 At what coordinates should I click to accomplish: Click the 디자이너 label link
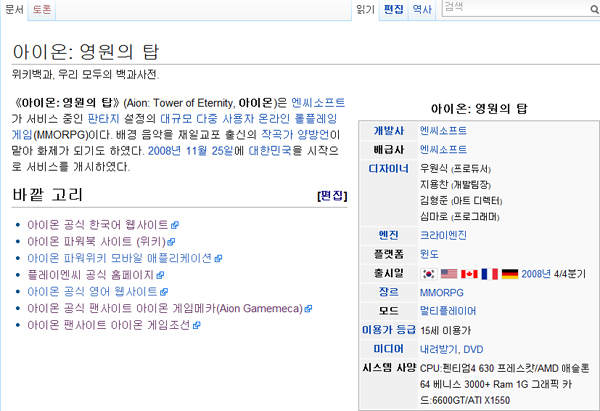tap(389, 168)
